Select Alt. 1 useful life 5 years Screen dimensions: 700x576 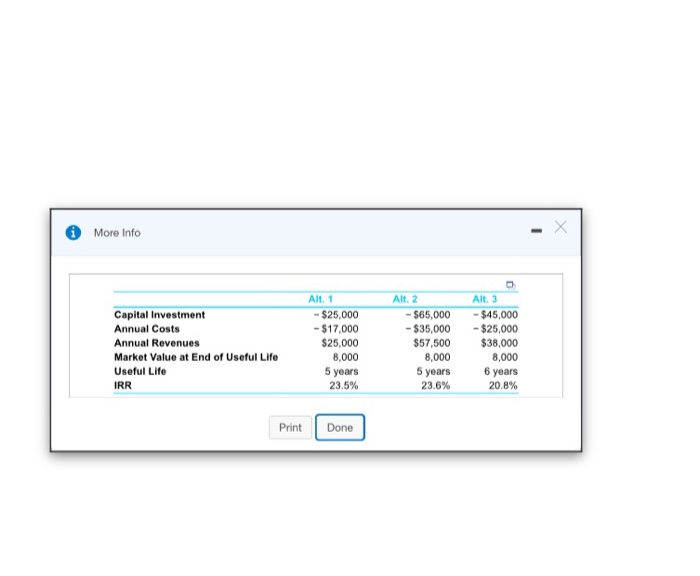tap(342, 371)
